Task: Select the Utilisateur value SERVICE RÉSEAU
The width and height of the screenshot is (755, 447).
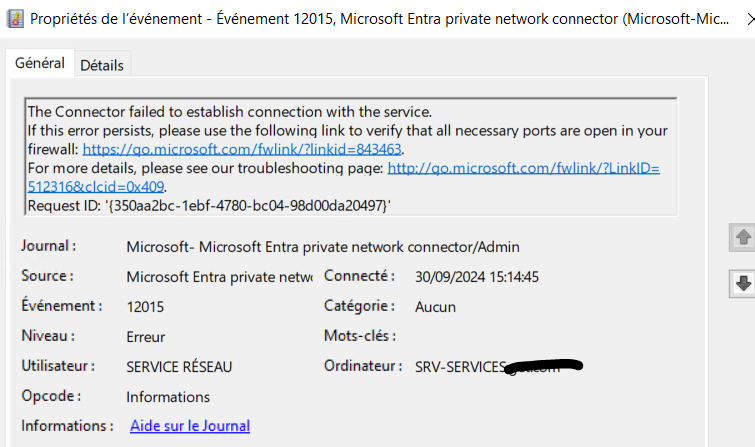Action: 179,367
